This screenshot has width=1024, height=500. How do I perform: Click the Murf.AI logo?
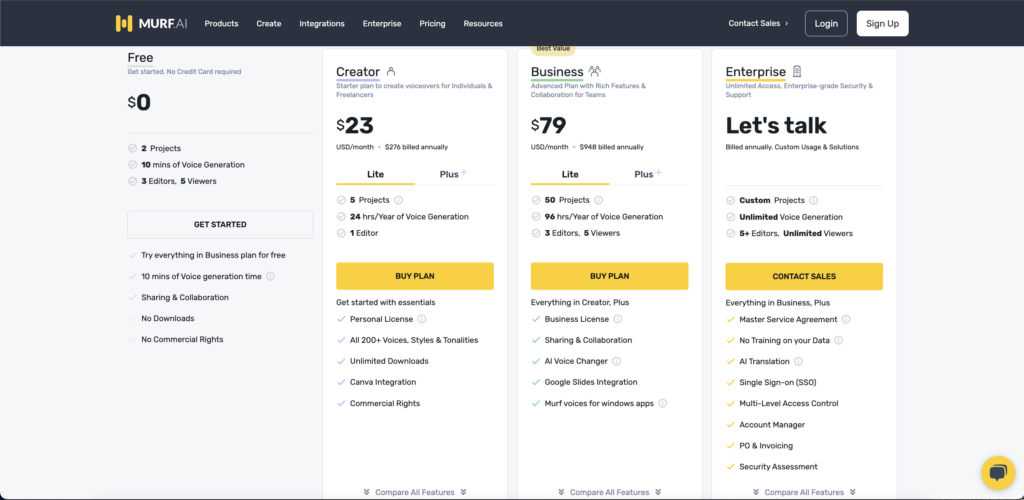click(150, 23)
